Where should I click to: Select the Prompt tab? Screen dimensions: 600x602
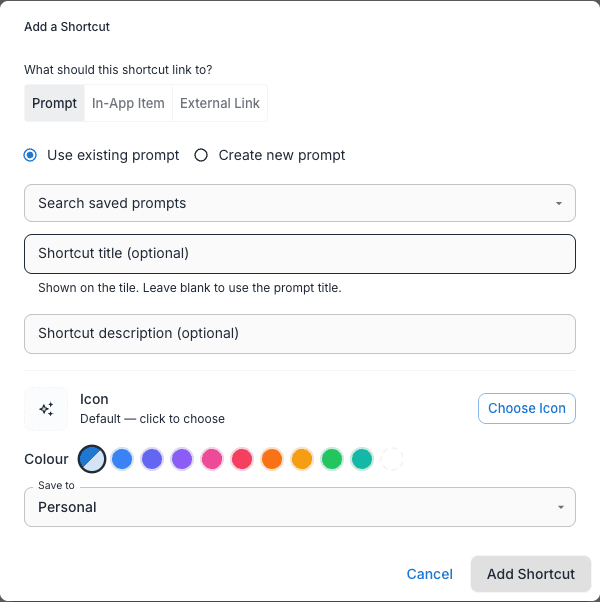click(x=55, y=103)
